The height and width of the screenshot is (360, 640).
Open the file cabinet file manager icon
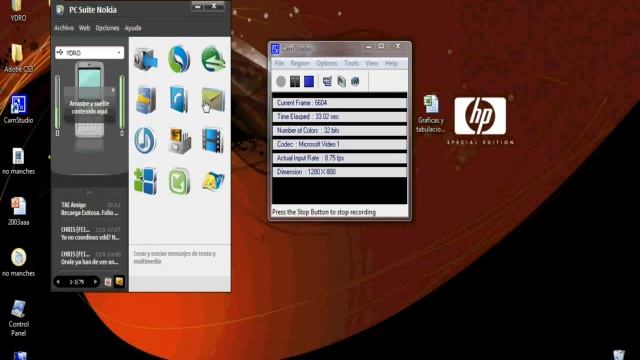pos(146,100)
